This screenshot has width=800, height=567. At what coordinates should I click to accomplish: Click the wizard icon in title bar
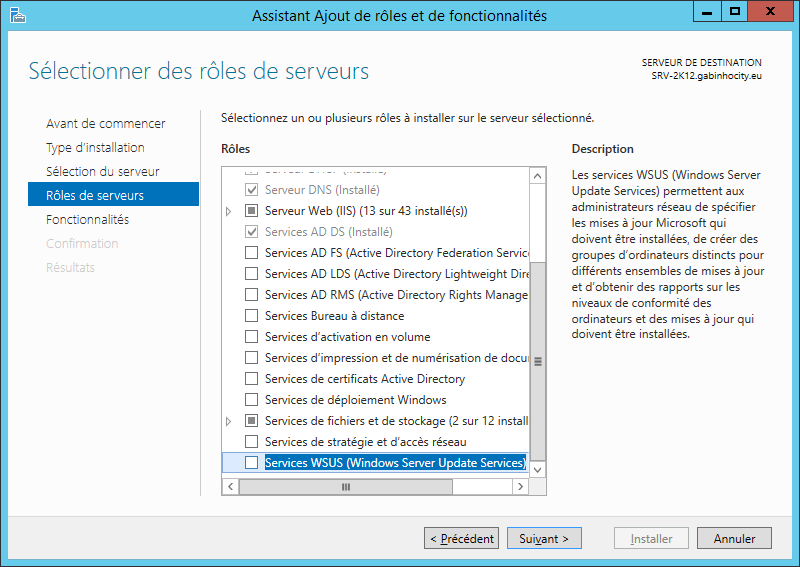[17, 15]
